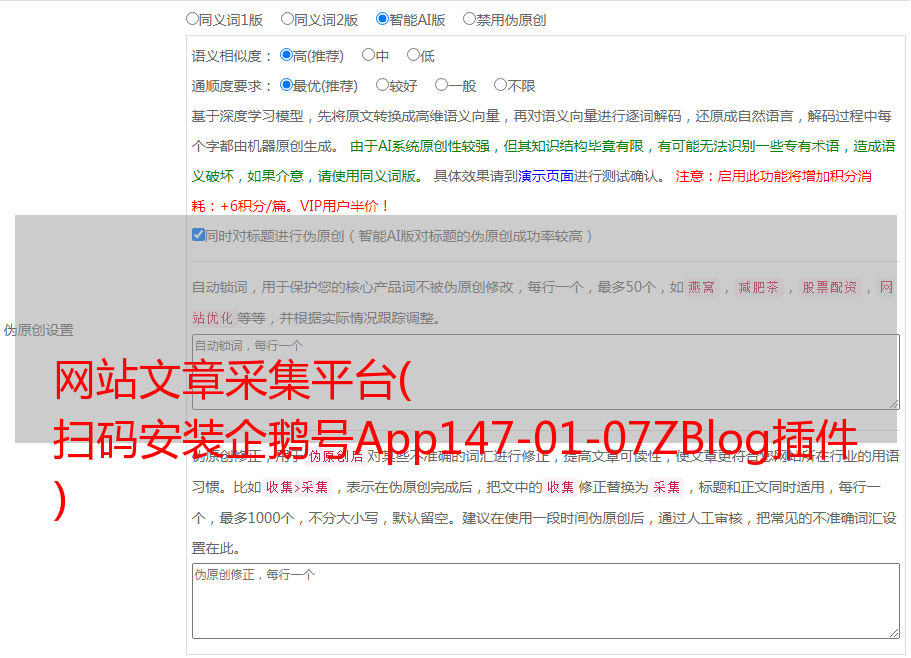Click the 伪原创修正 textarea resize handle
Screen dimensions: 911x658
click(x=894, y=633)
